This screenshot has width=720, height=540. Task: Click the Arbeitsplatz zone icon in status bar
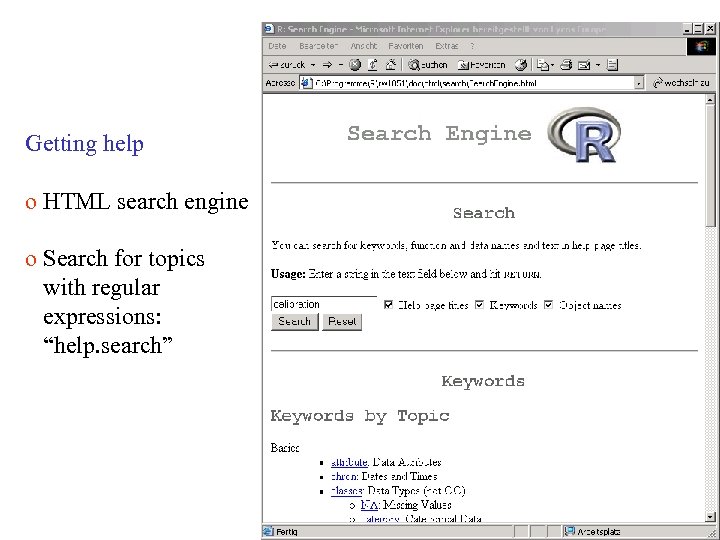click(570, 531)
